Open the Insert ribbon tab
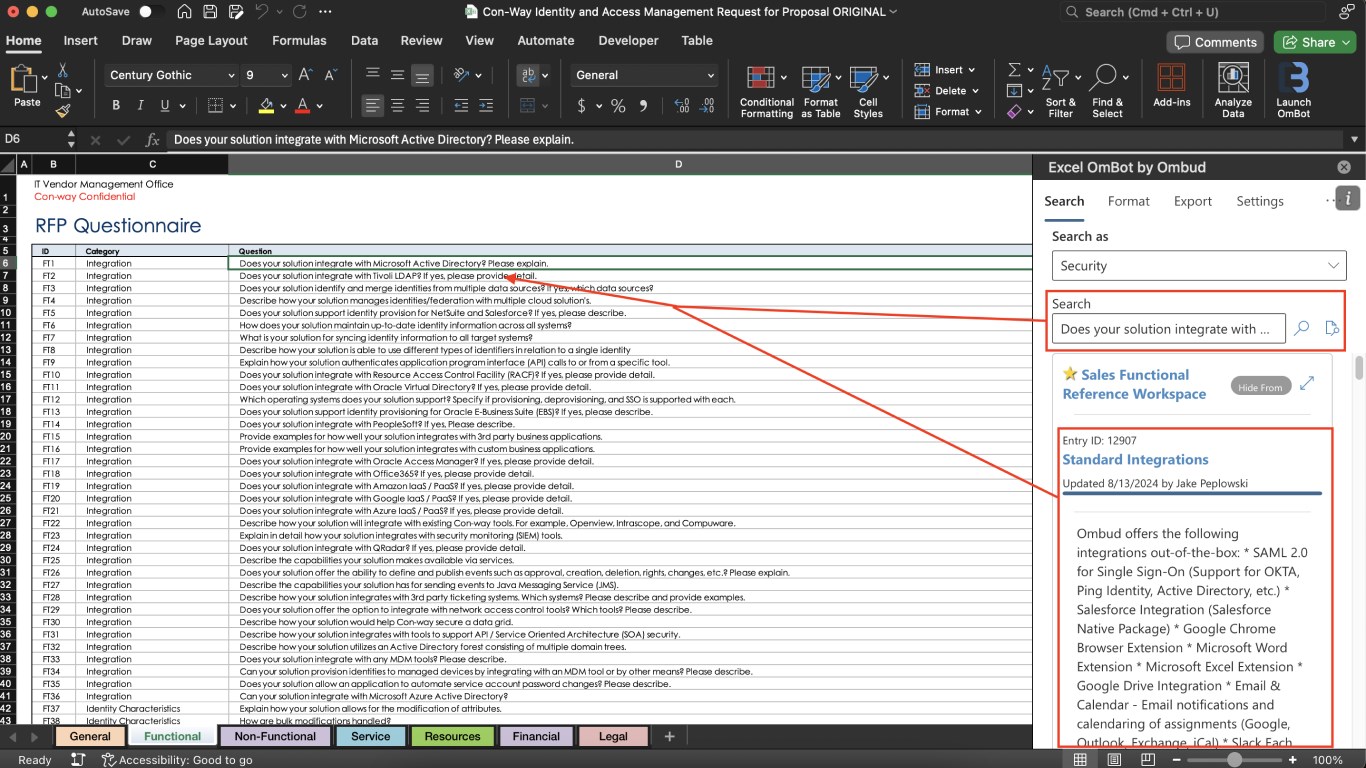1366x768 pixels. pyautogui.click(x=80, y=41)
